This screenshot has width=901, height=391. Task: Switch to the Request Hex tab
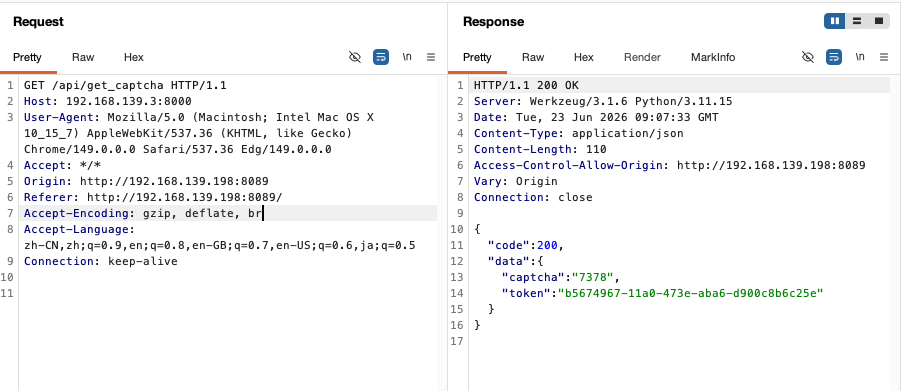point(134,58)
